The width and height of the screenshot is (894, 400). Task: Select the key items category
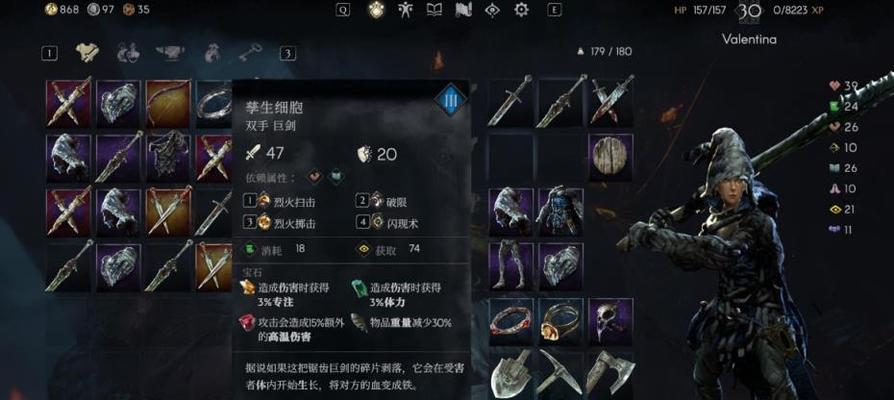point(250,53)
